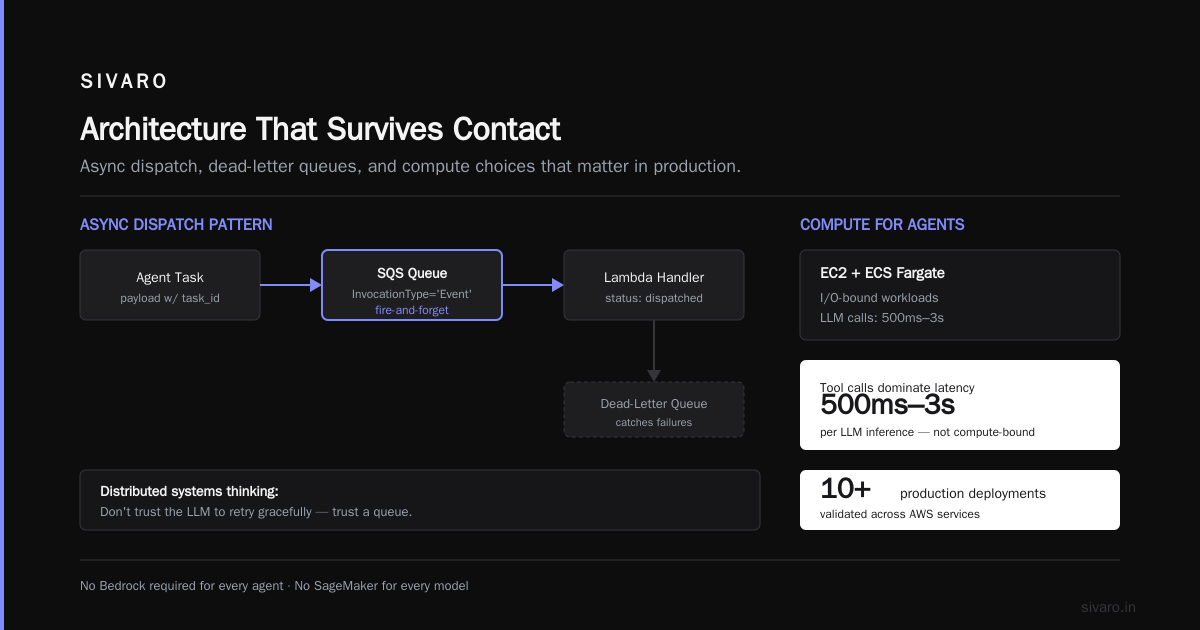Click the Compute for Agents heading
The width and height of the screenshot is (1200, 630).
tap(882, 224)
